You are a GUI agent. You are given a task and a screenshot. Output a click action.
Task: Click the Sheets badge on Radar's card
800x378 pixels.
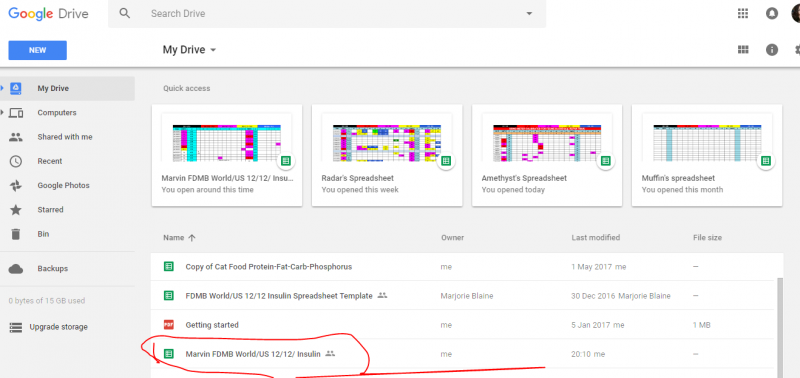click(446, 161)
